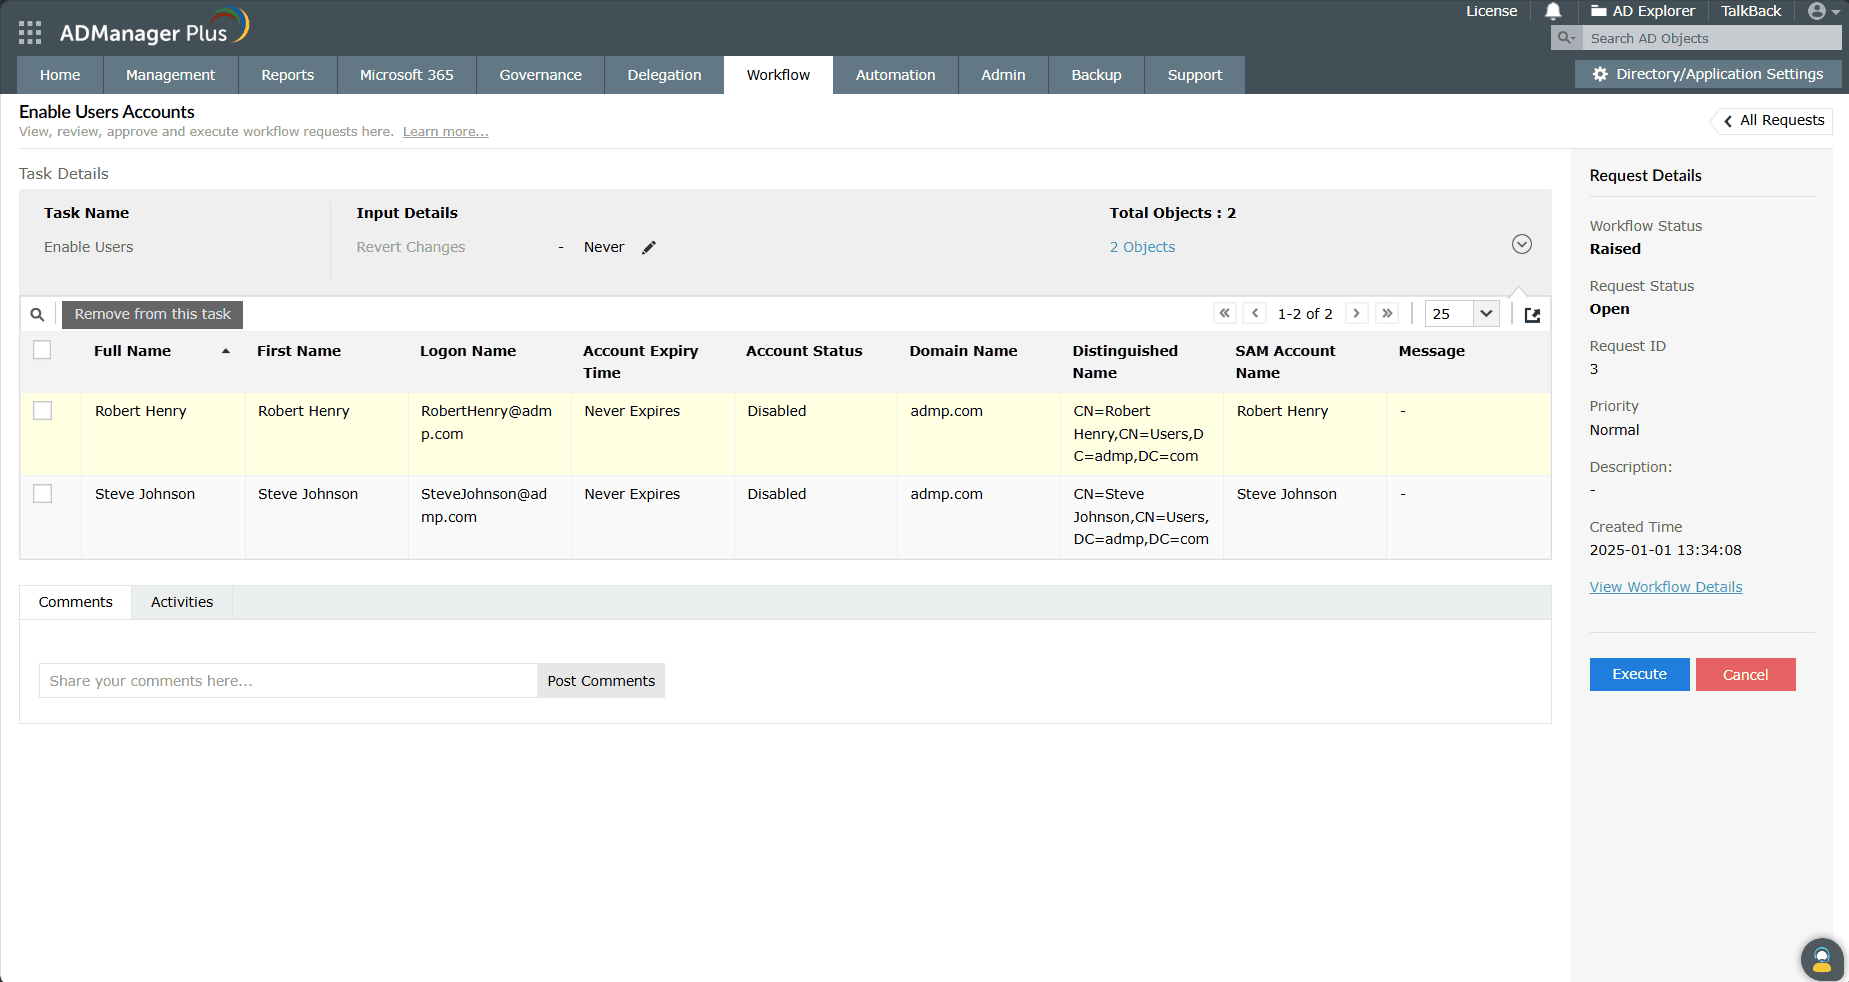
Task: Open the TalkBack link
Action: [1751, 11]
